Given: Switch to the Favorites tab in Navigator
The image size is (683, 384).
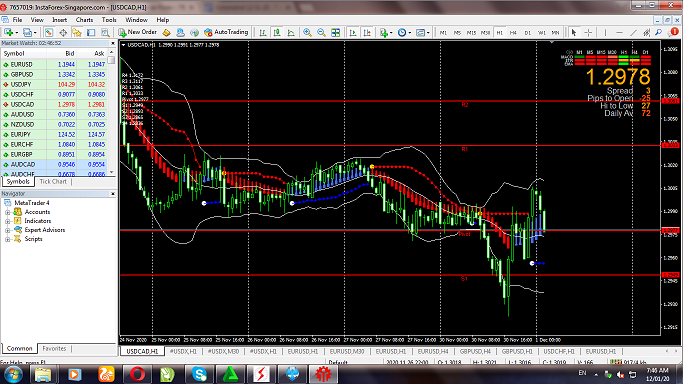Looking at the screenshot, I should [x=54, y=348].
